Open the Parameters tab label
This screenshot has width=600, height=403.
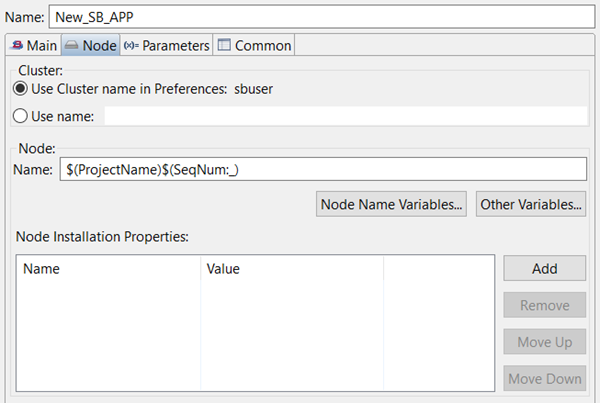tap(175, 46)
